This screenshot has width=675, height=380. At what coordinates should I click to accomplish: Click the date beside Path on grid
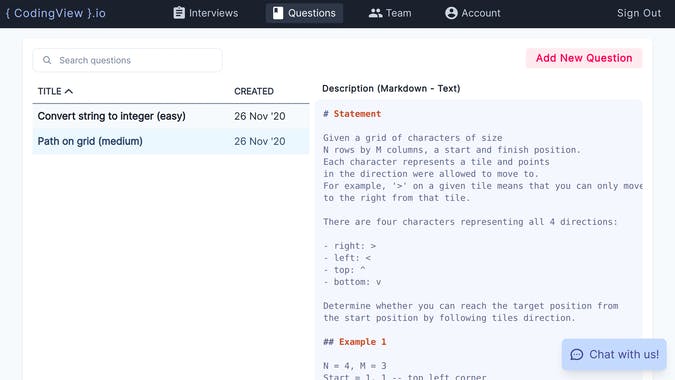(x=260, y=141)
